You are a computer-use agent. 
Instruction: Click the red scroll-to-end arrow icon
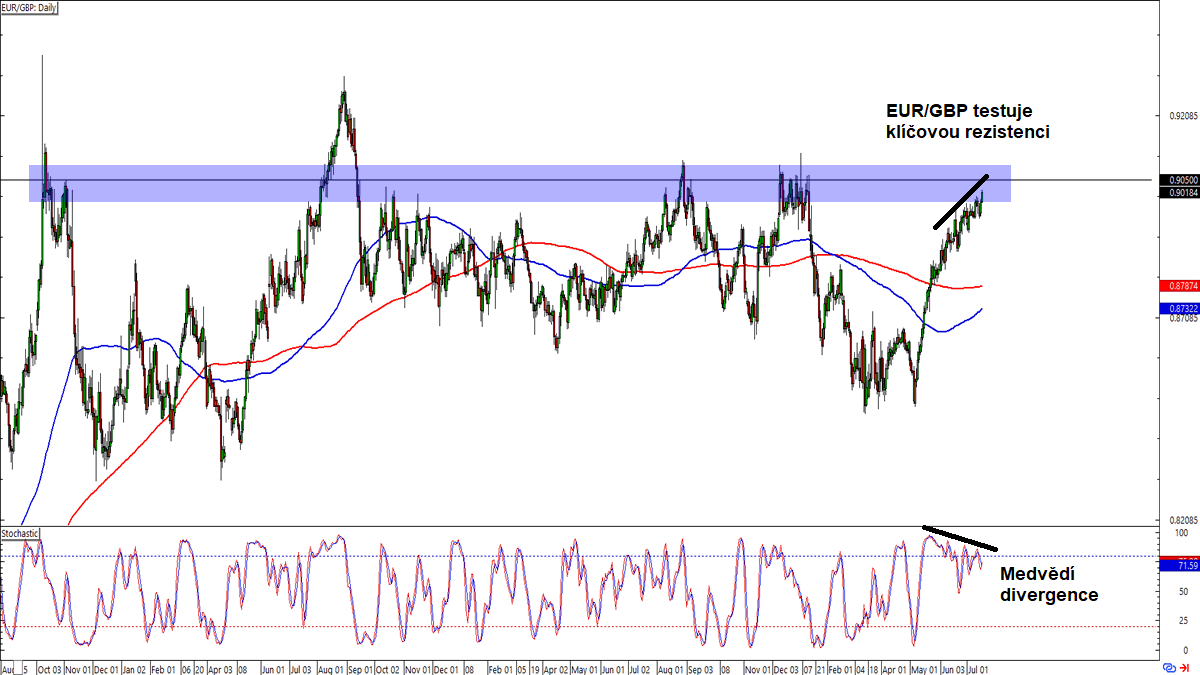click(1184, 668)
